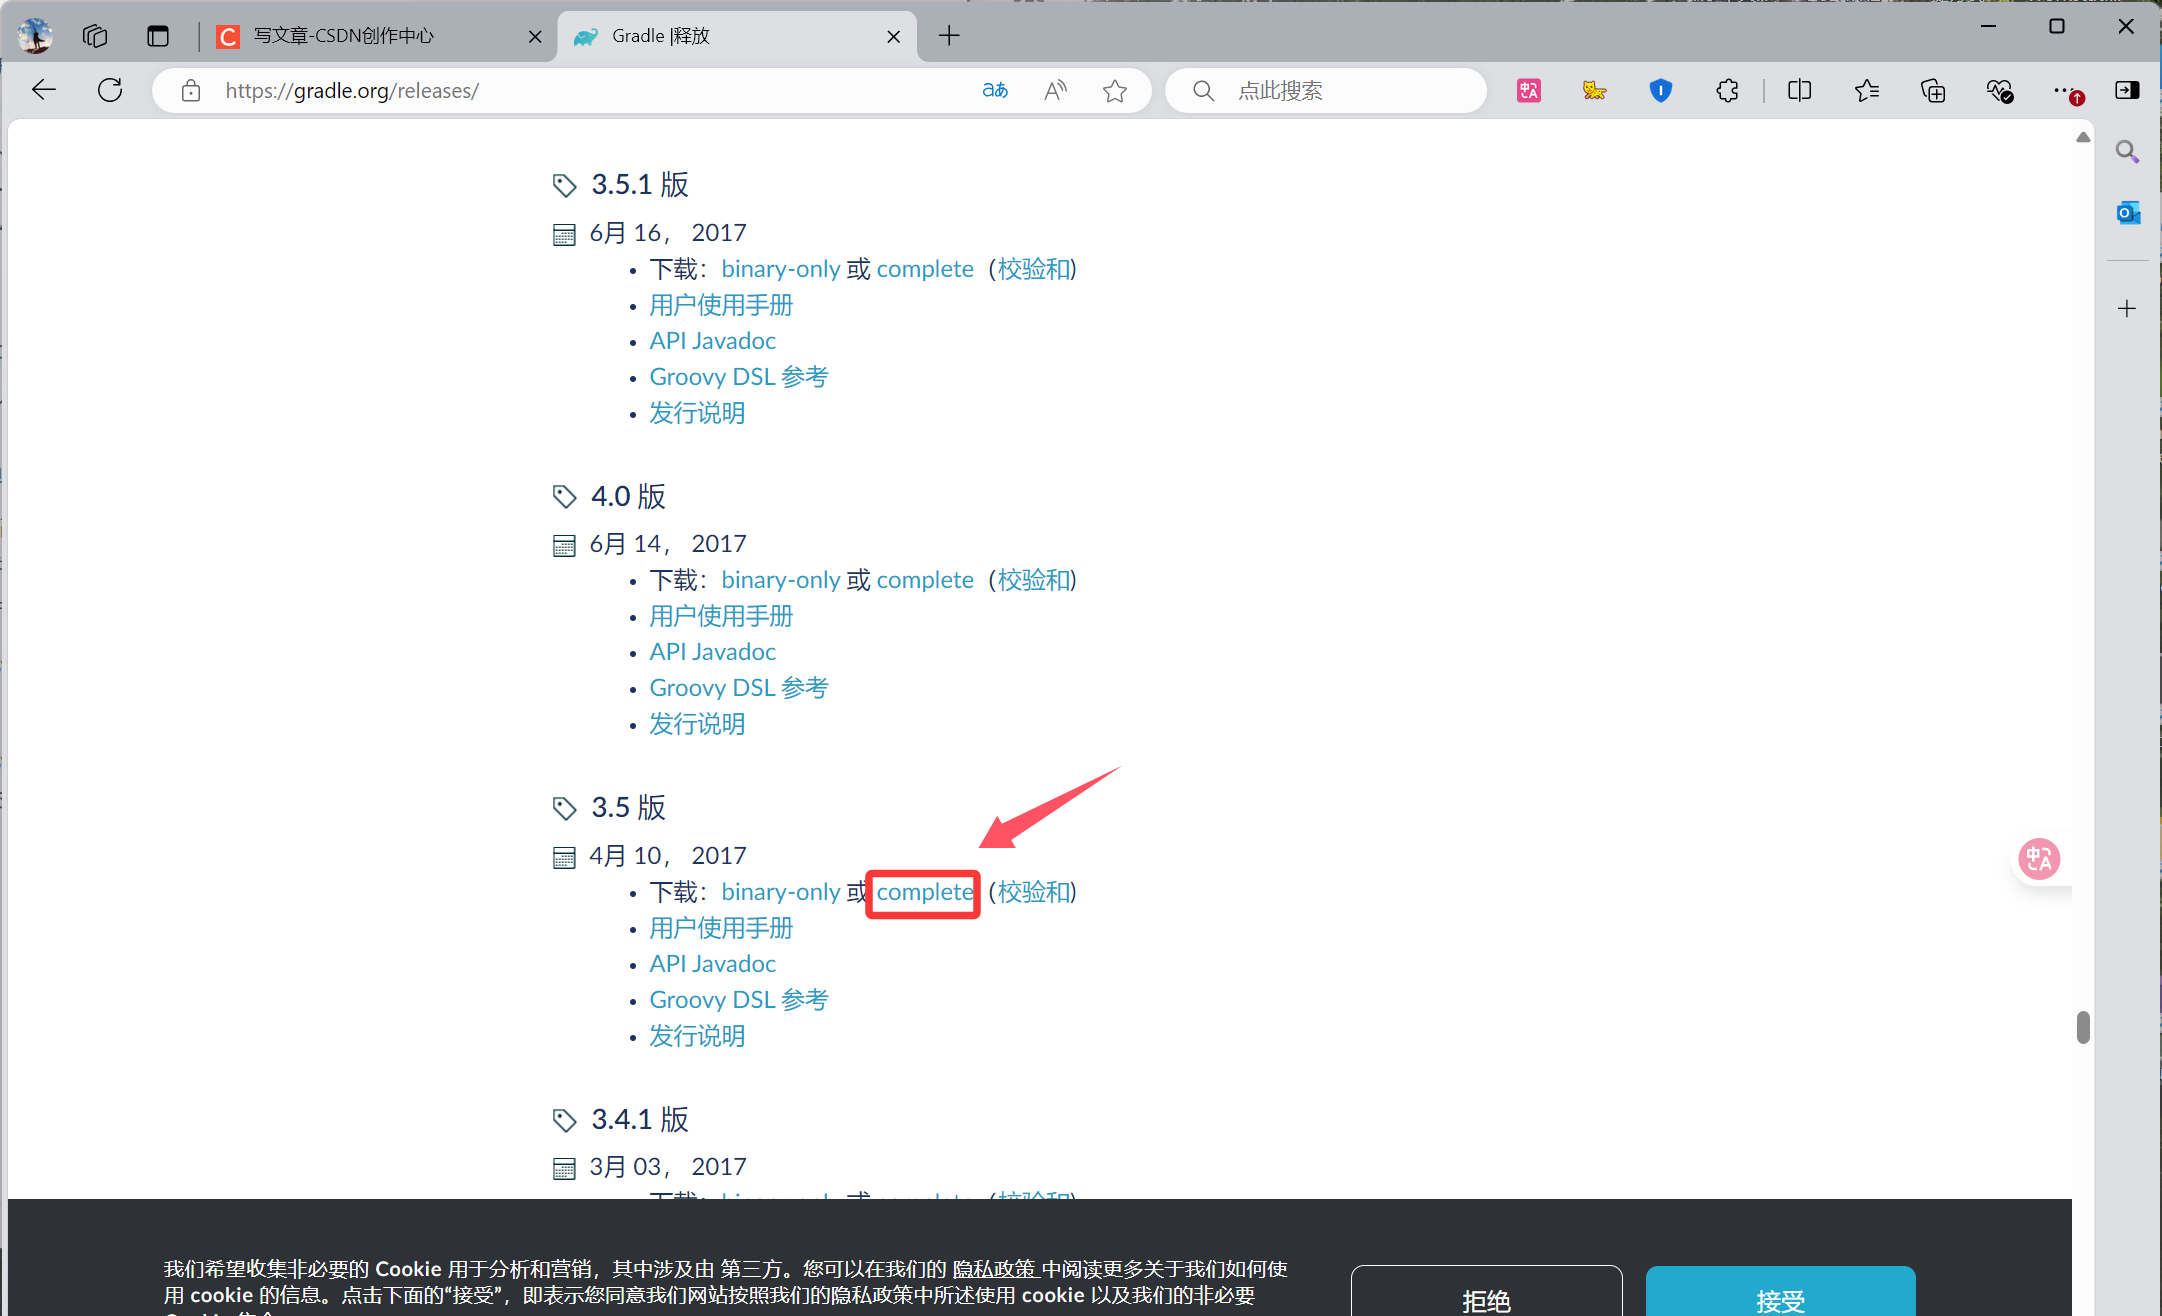2162x1316 pixels.
Task: Open the Collections icon in toolbar
Action: coord(1933,91)
